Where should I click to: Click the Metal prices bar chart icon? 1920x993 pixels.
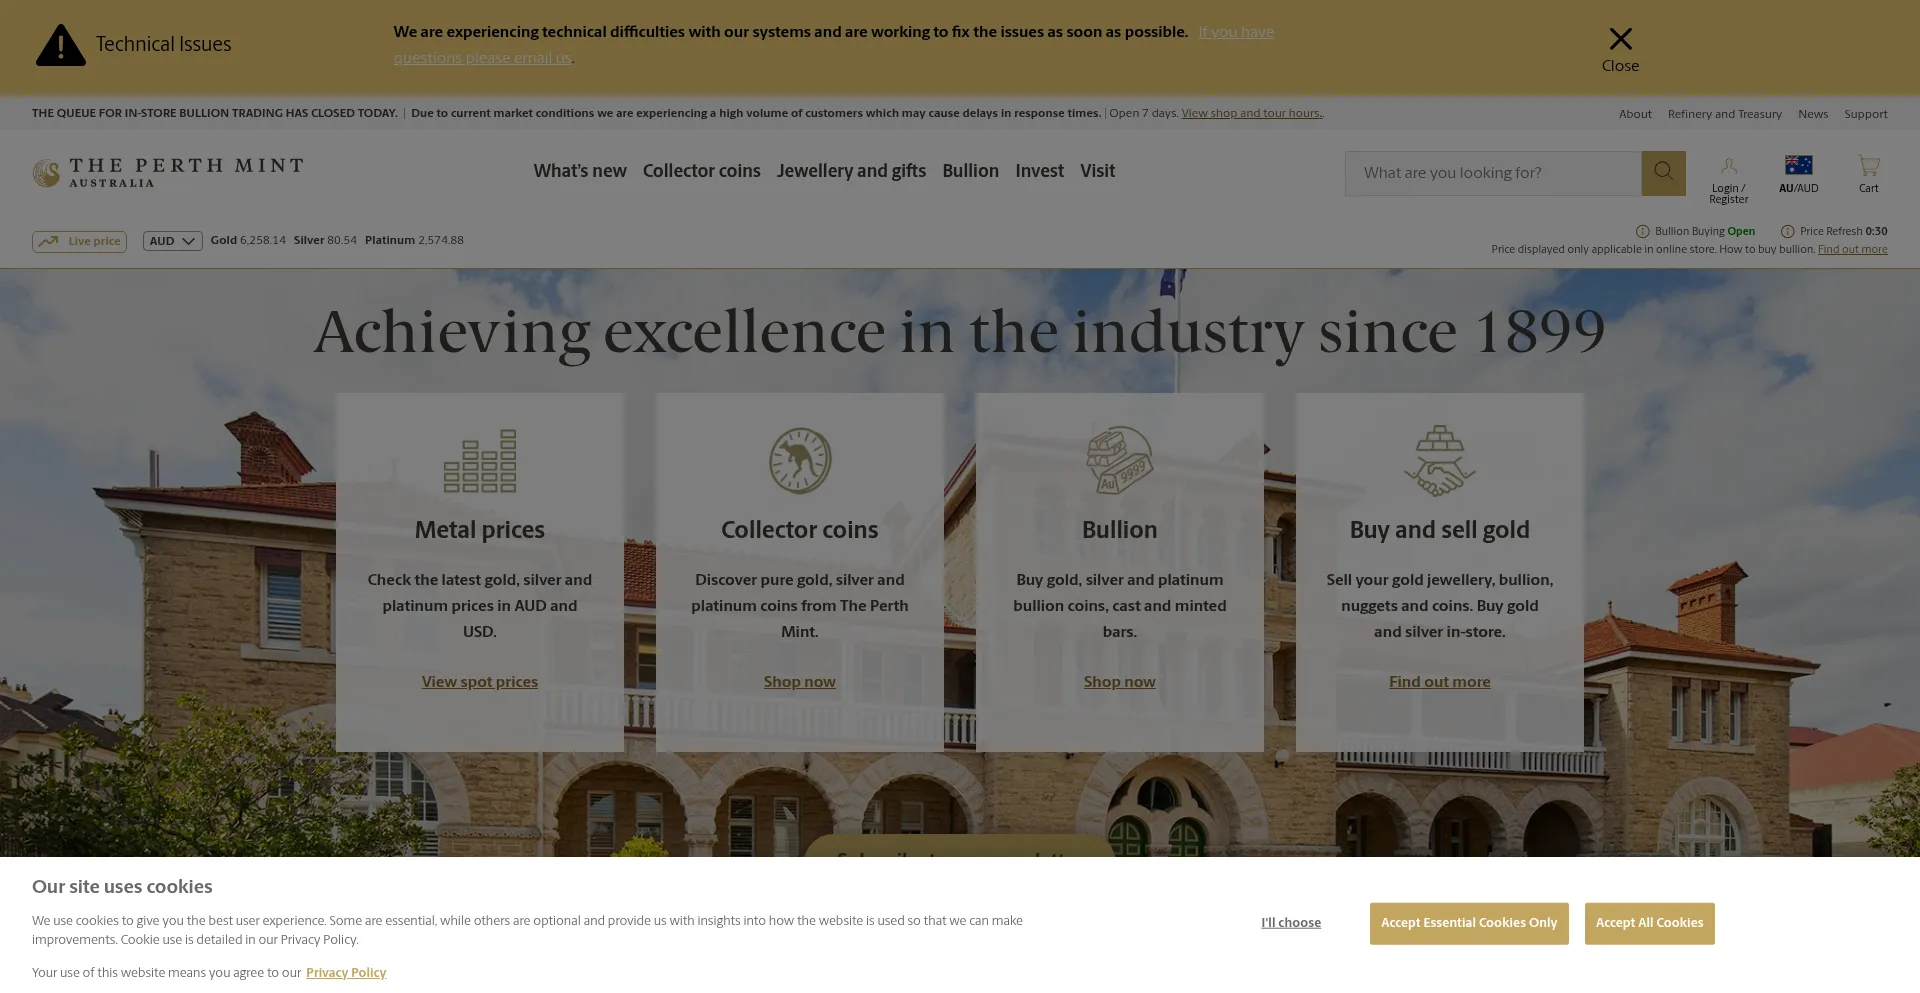coord(480,461)
